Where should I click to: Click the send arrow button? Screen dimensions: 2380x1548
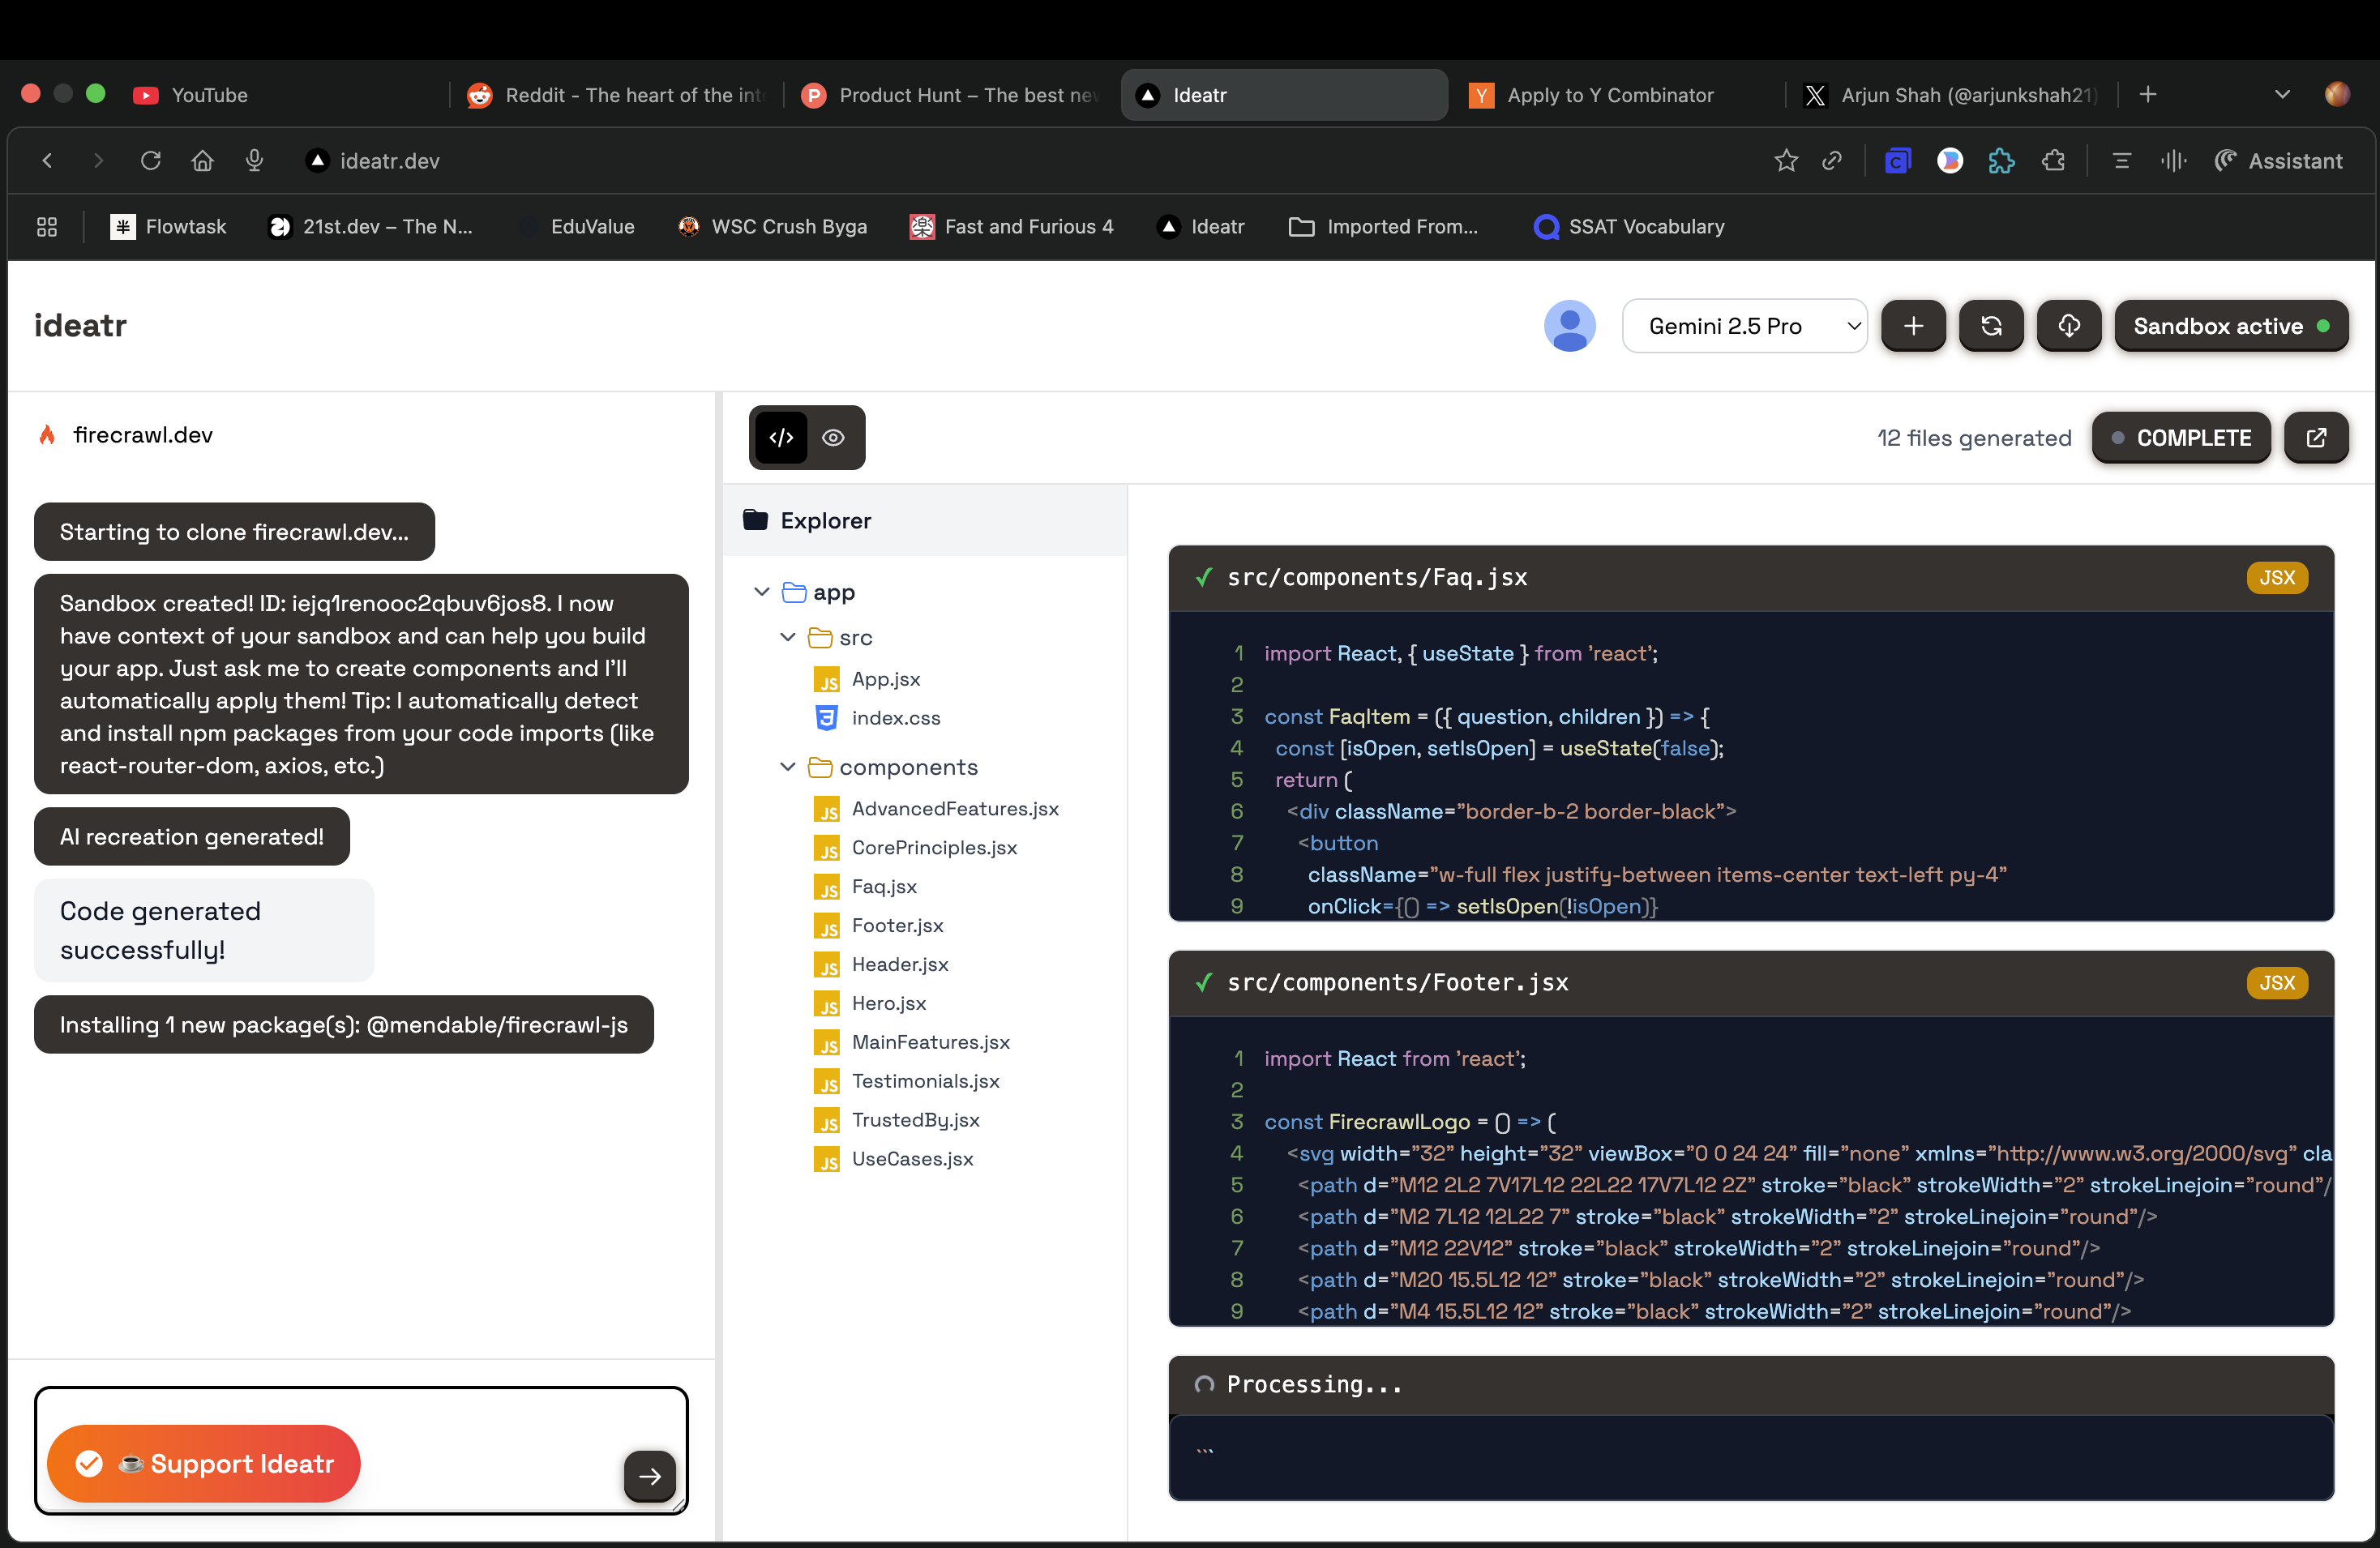pyautogui.click(x=649, y=1476)
